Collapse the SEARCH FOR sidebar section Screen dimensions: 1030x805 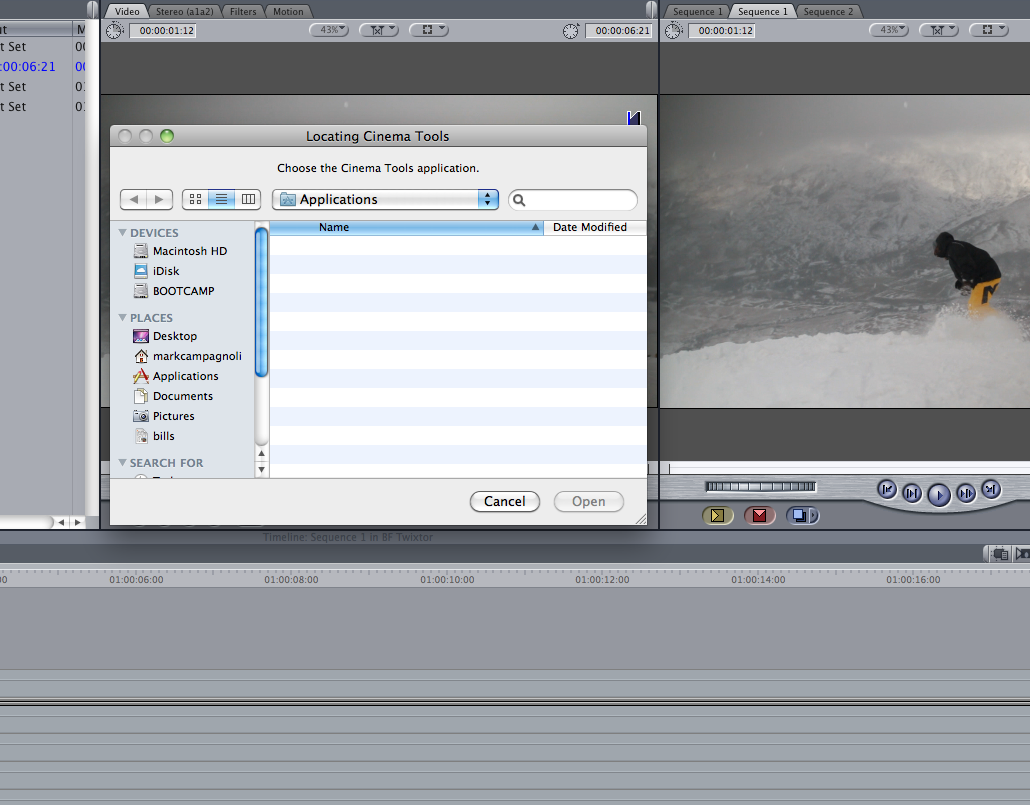[x=122, y=463]
